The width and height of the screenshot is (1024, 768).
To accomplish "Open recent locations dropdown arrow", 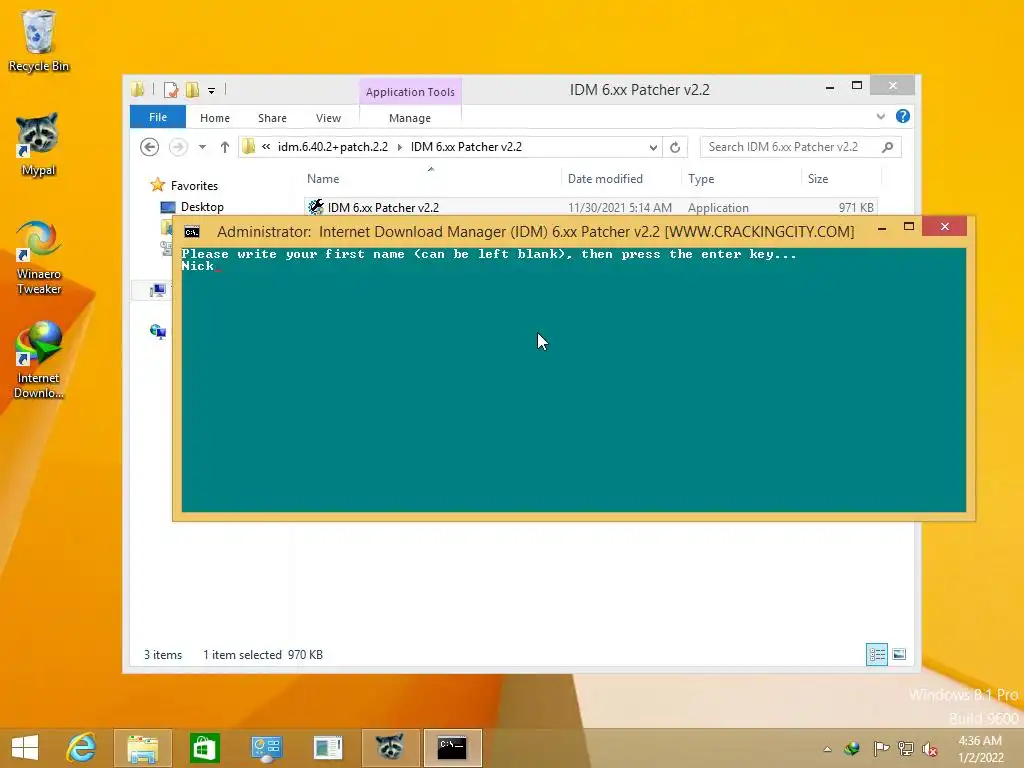I will coord(202,147).
